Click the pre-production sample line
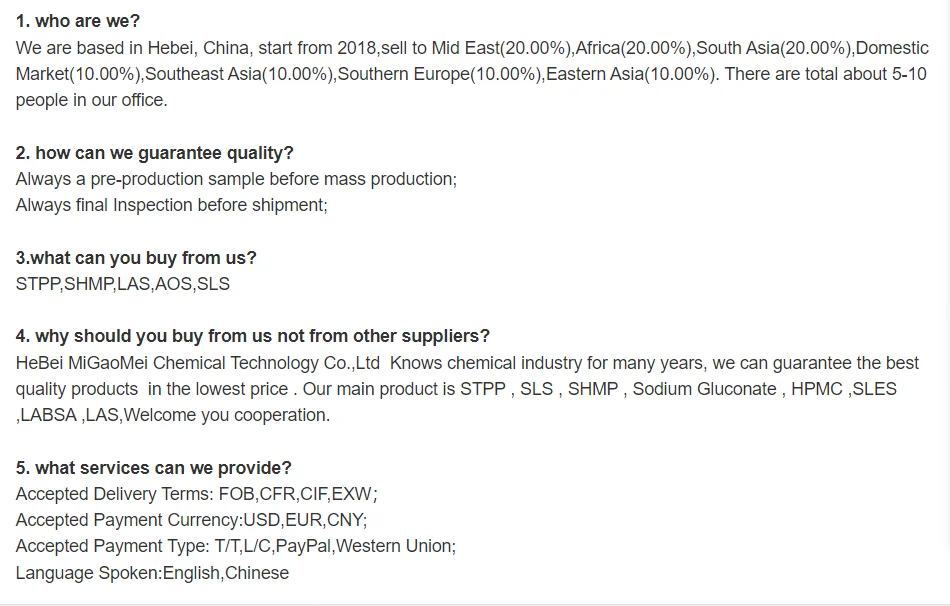The width and height of the screenshot is (950, 606). (x=236, y=179)
